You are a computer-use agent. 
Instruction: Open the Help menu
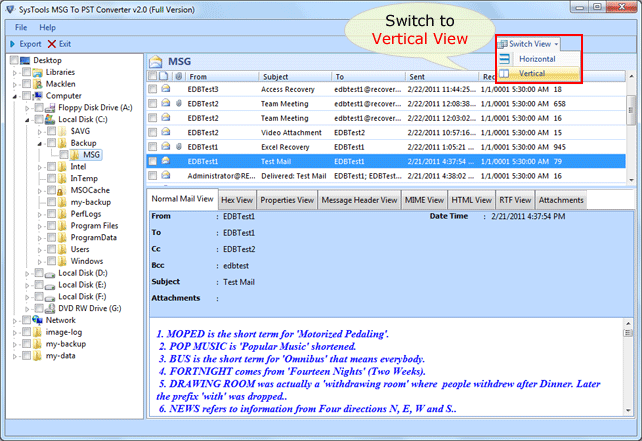[x=47, y=27]
